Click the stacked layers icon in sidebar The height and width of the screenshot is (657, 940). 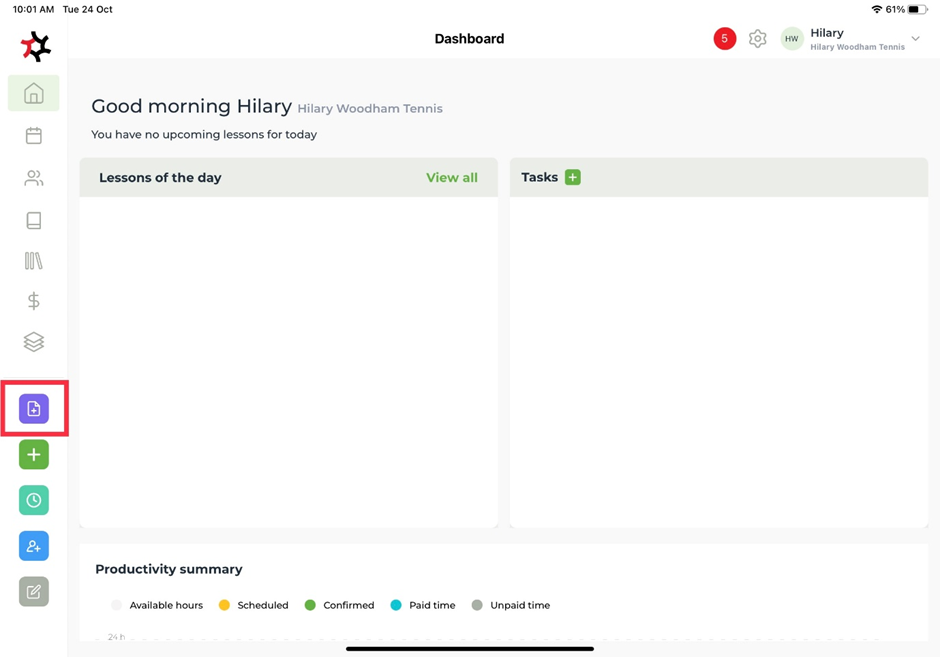[34, 342]
